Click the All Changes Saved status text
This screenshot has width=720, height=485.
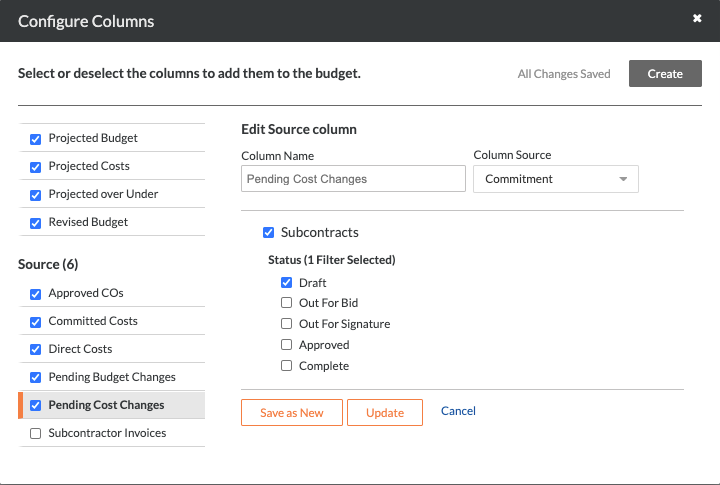point(564,74)
